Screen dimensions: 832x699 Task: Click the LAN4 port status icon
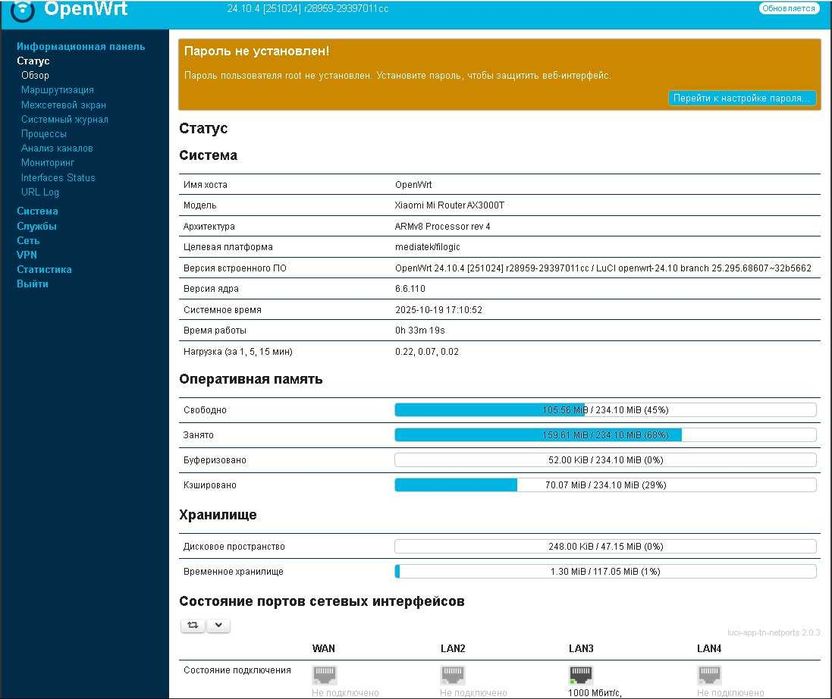pyautogui.click(x=709, y=675)
